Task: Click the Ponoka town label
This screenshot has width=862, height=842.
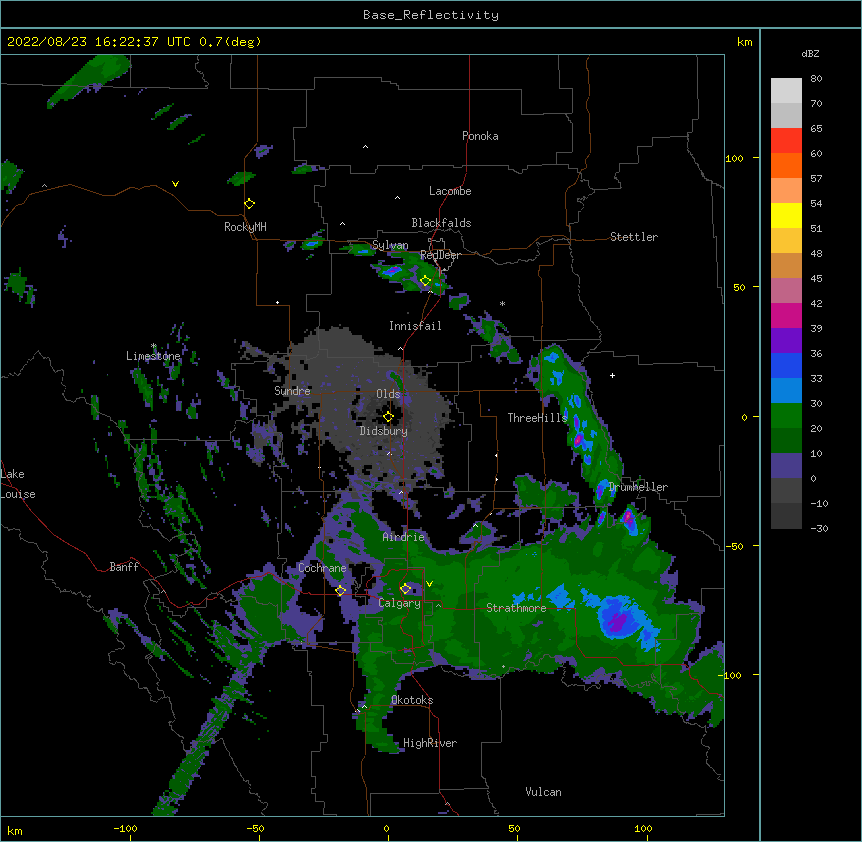Action: click(480, 136)
